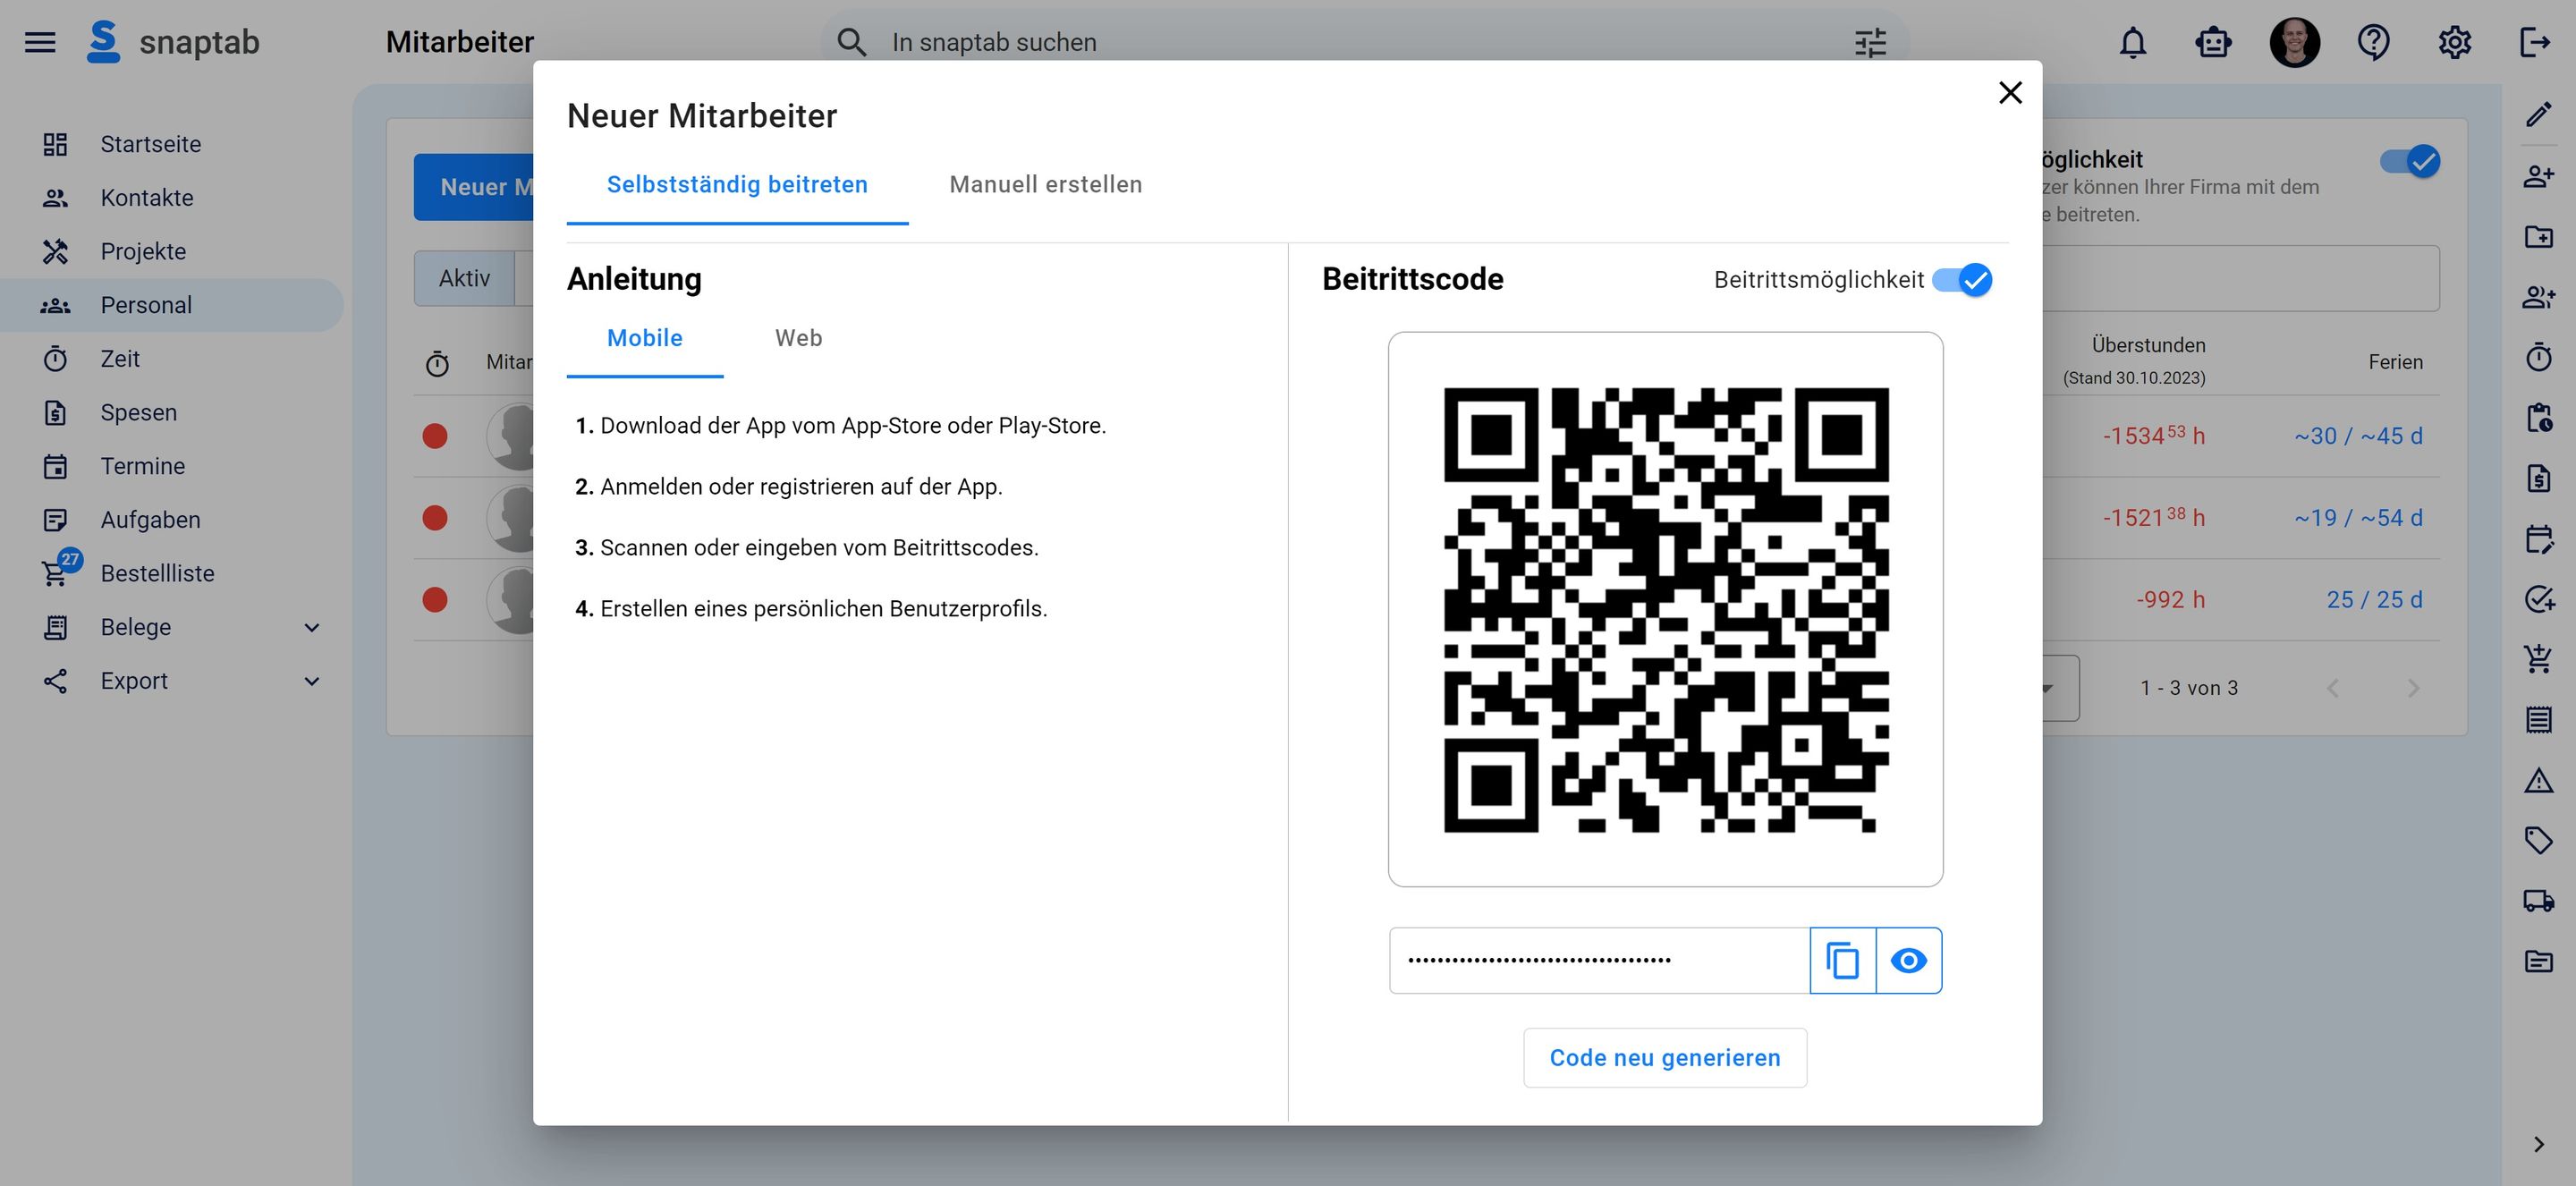This screenshot has height=1186, width=2576.
Task: Open Personal in sidebar
Action: (172, 305)
